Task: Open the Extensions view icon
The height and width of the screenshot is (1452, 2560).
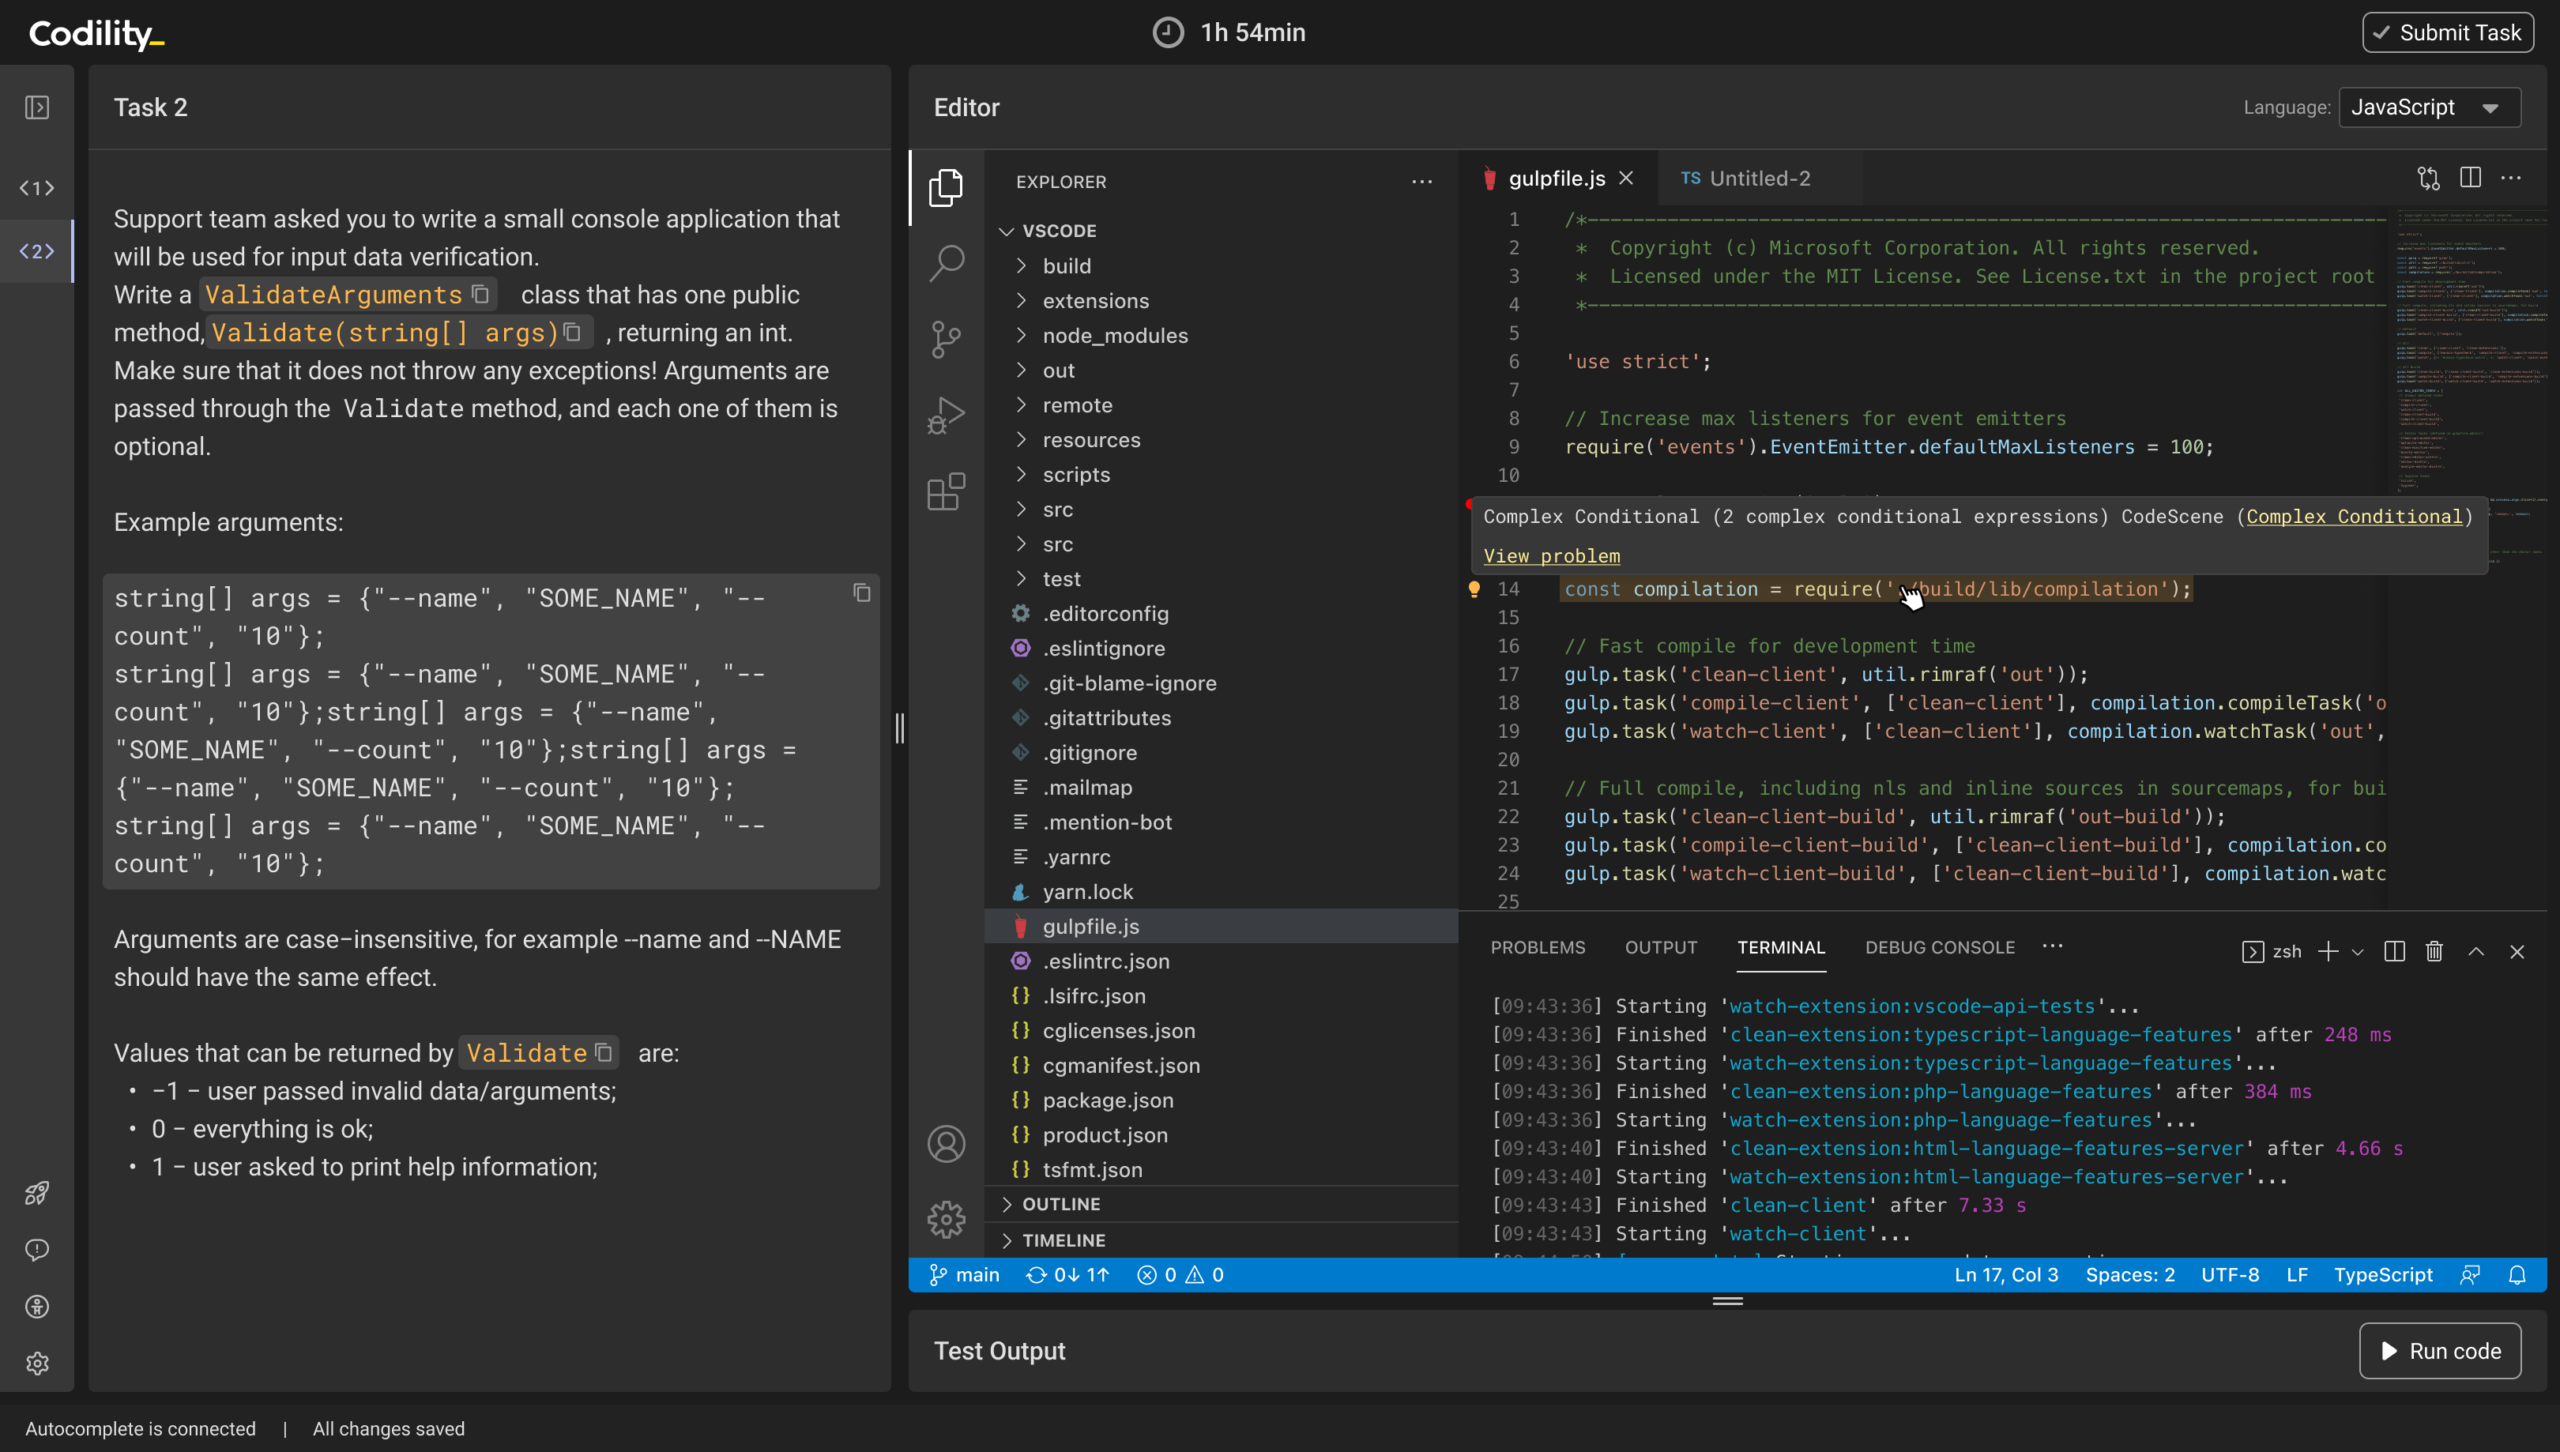Action: tap(946, 491)
